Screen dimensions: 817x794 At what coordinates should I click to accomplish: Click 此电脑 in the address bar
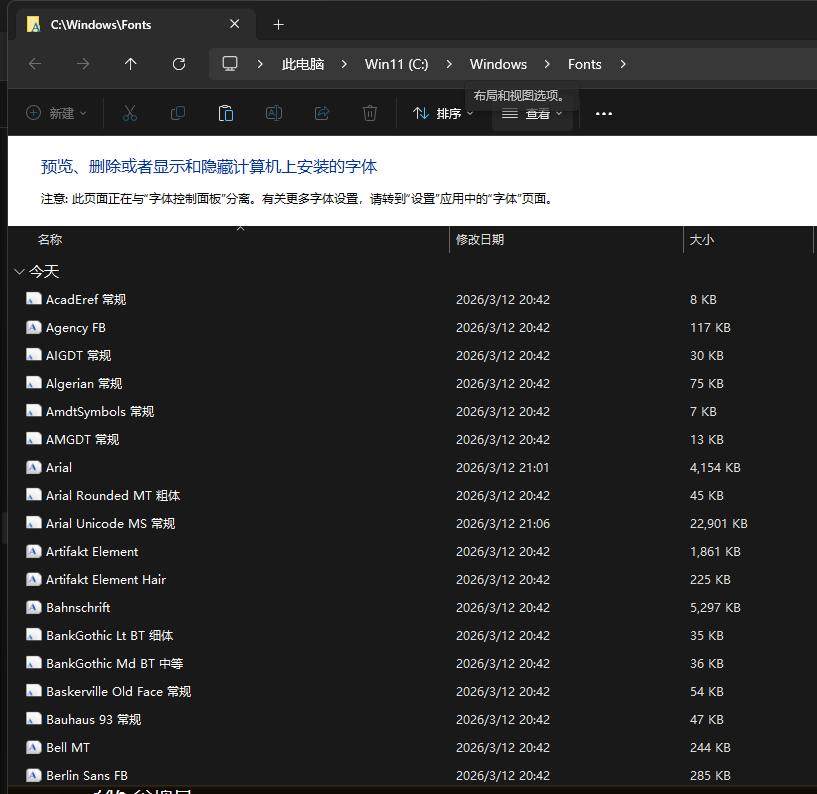tap(303, 64)
